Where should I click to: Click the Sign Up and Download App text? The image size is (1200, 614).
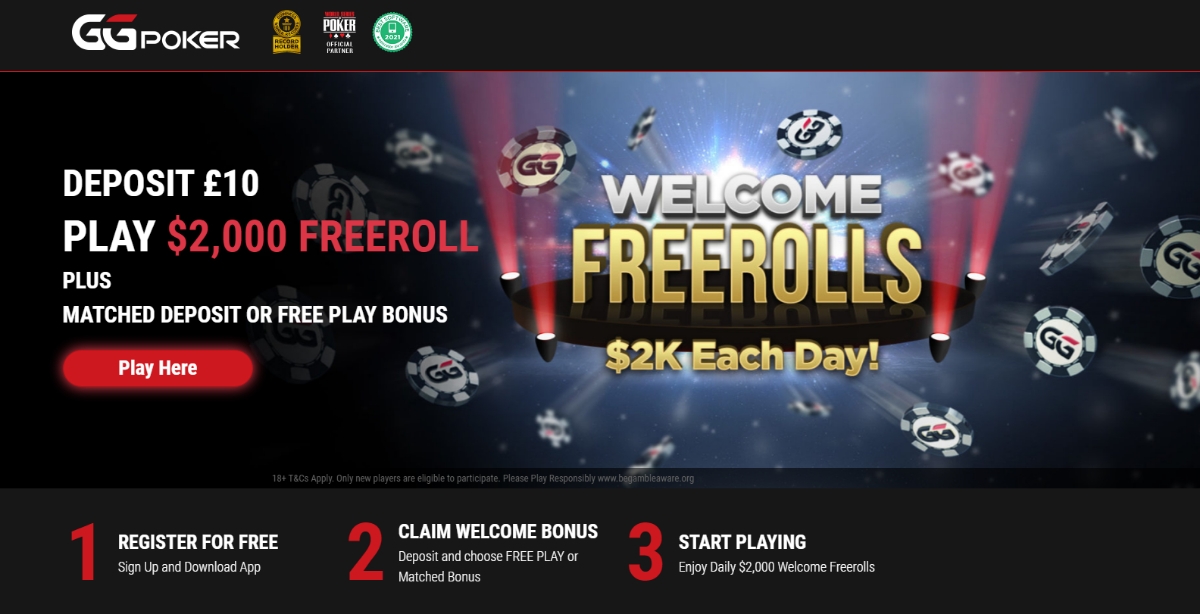[x=189, y=567]
